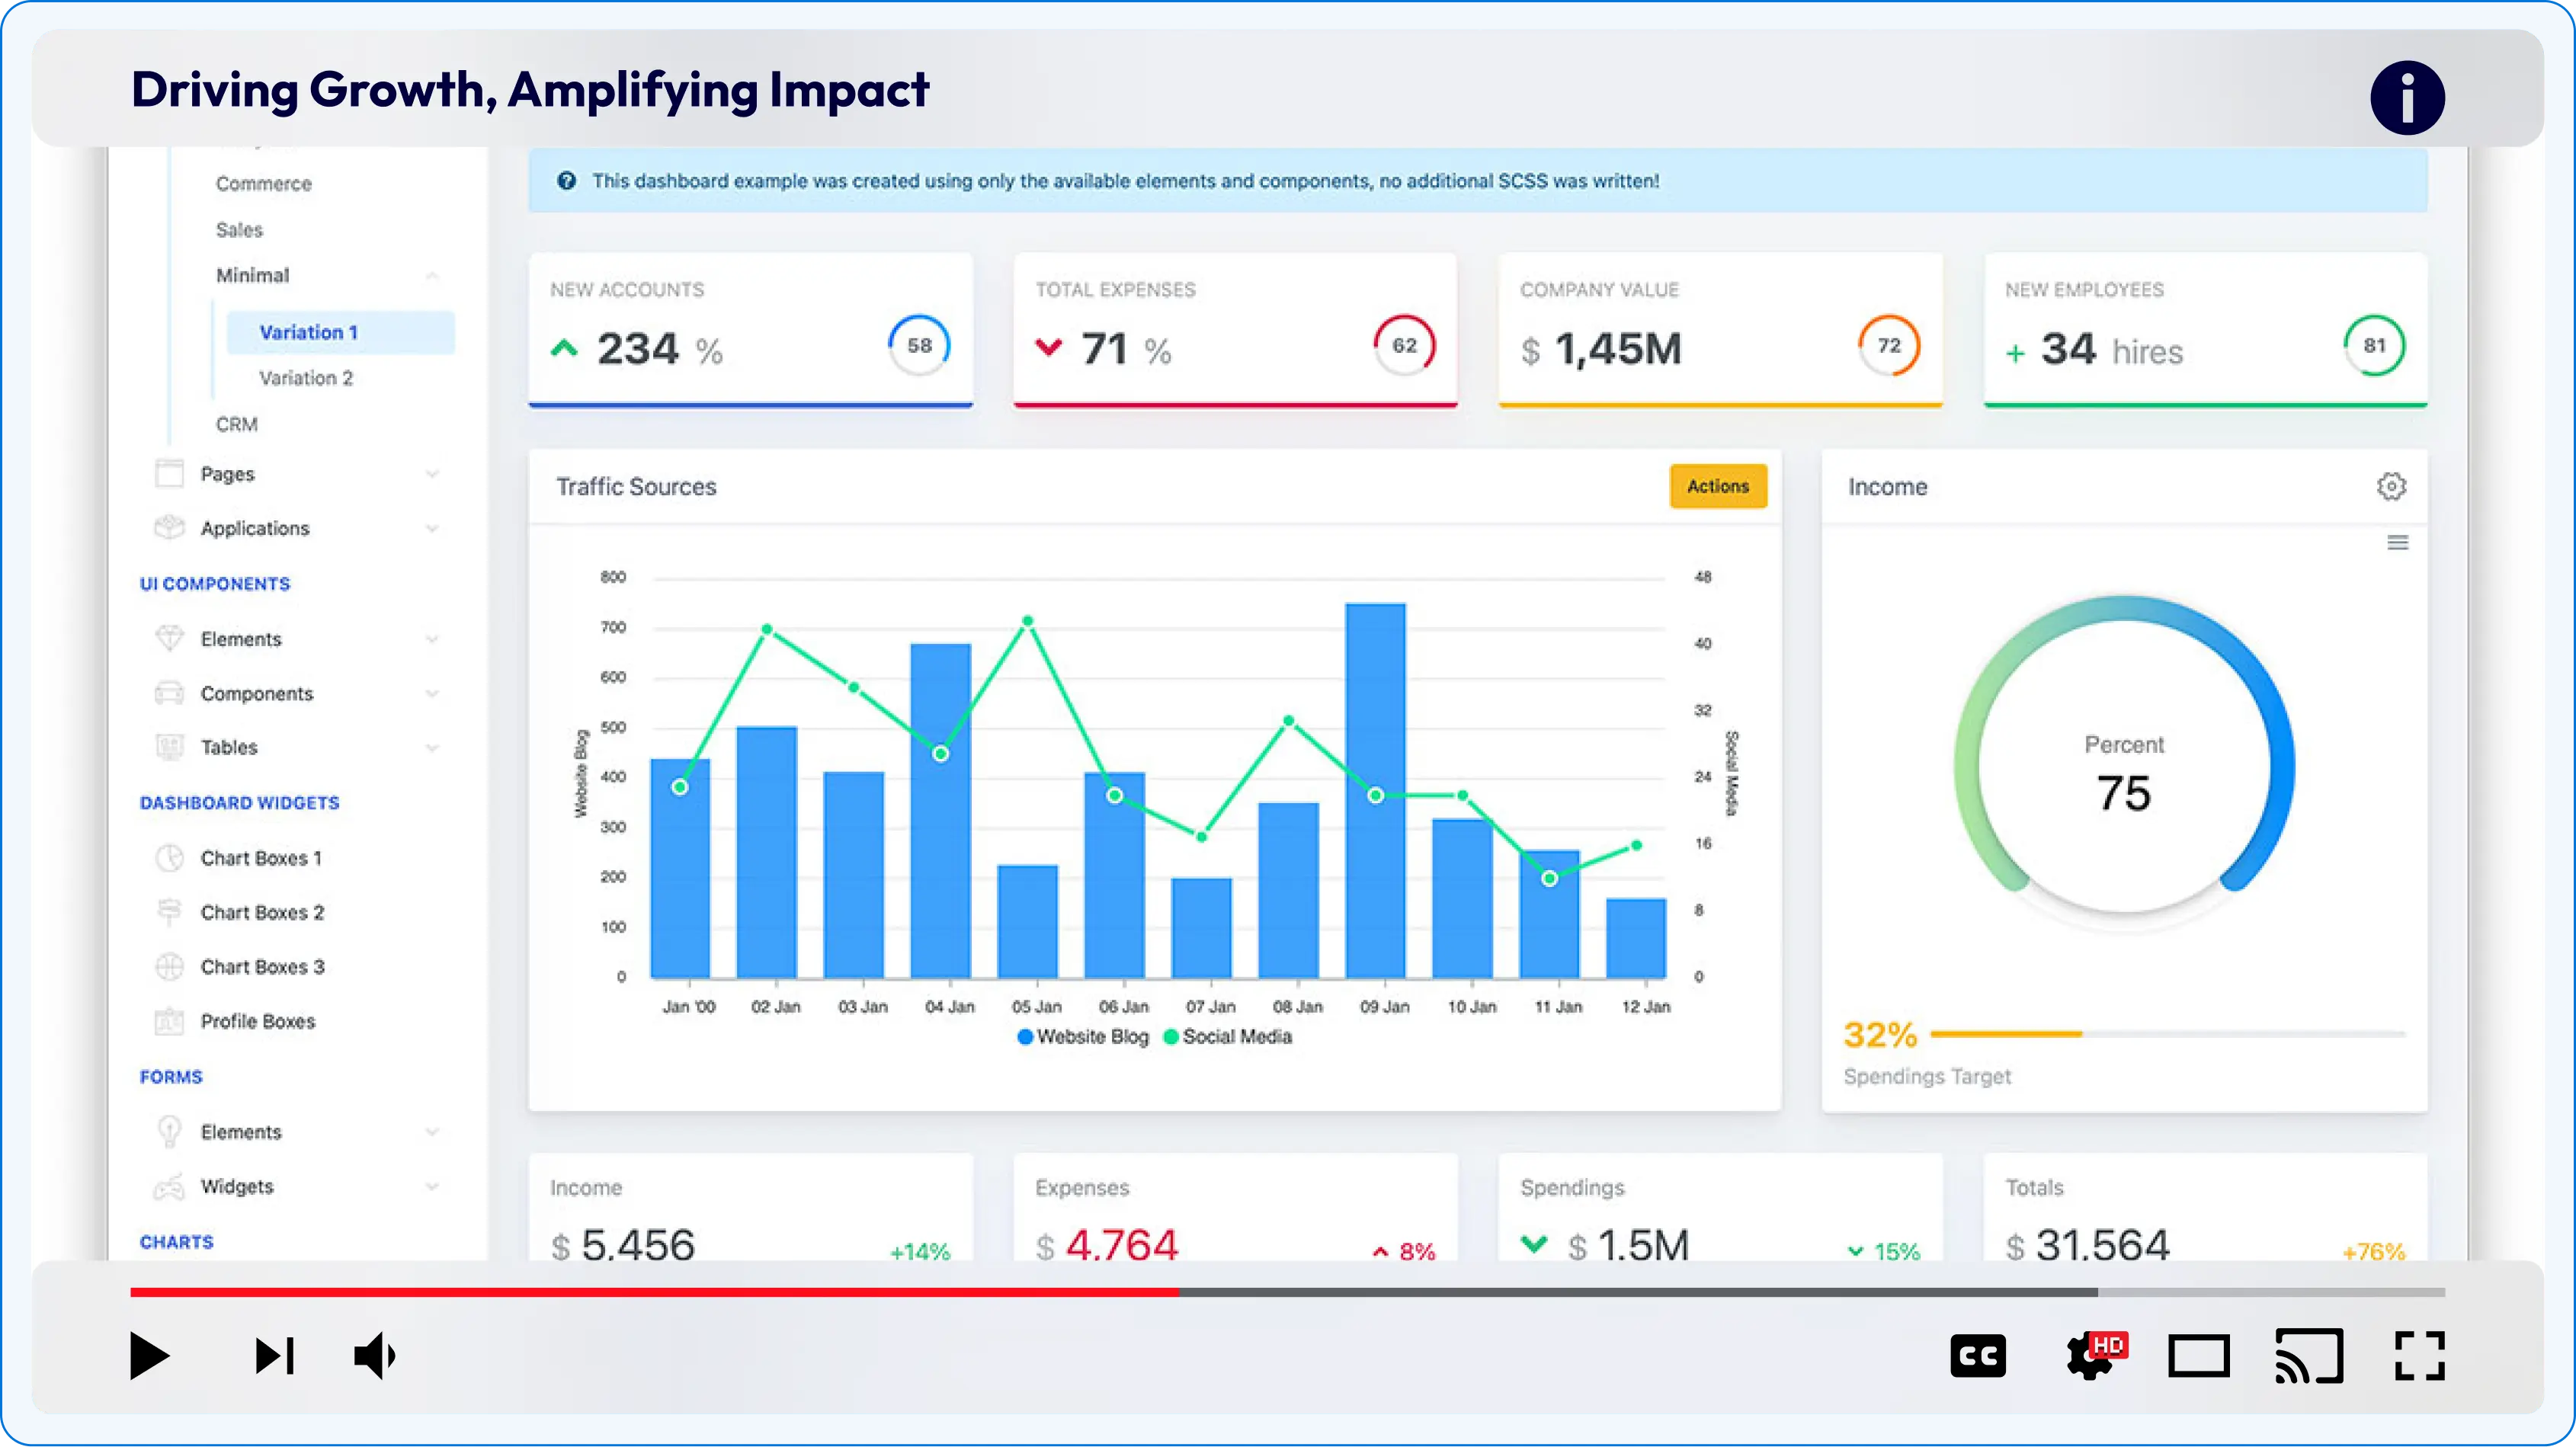This screenshot has height=1447, width=2576.
Task: Expand UI Components Elements chevron
Action: point(432,639)
